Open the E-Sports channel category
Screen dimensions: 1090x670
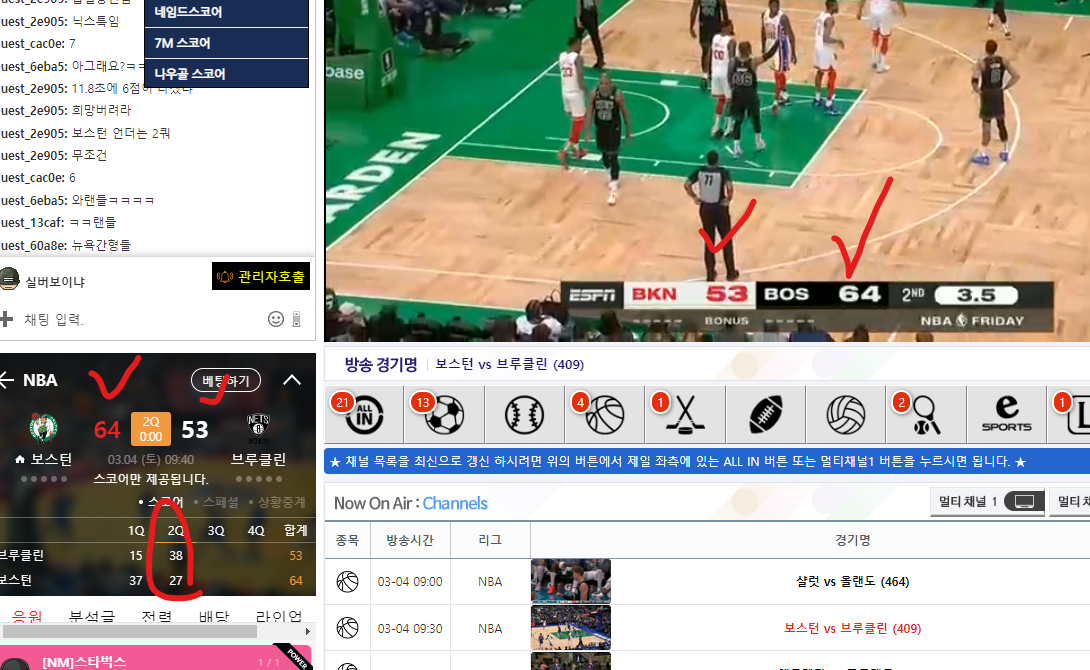1007,414
